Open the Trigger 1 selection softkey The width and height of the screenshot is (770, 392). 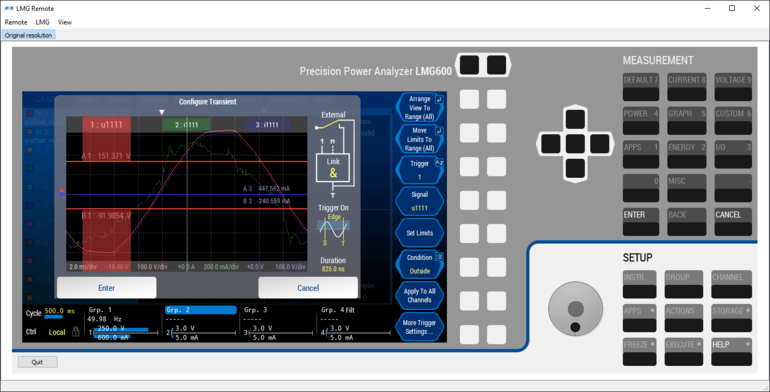pyautogui.click(x=419, y=170)
